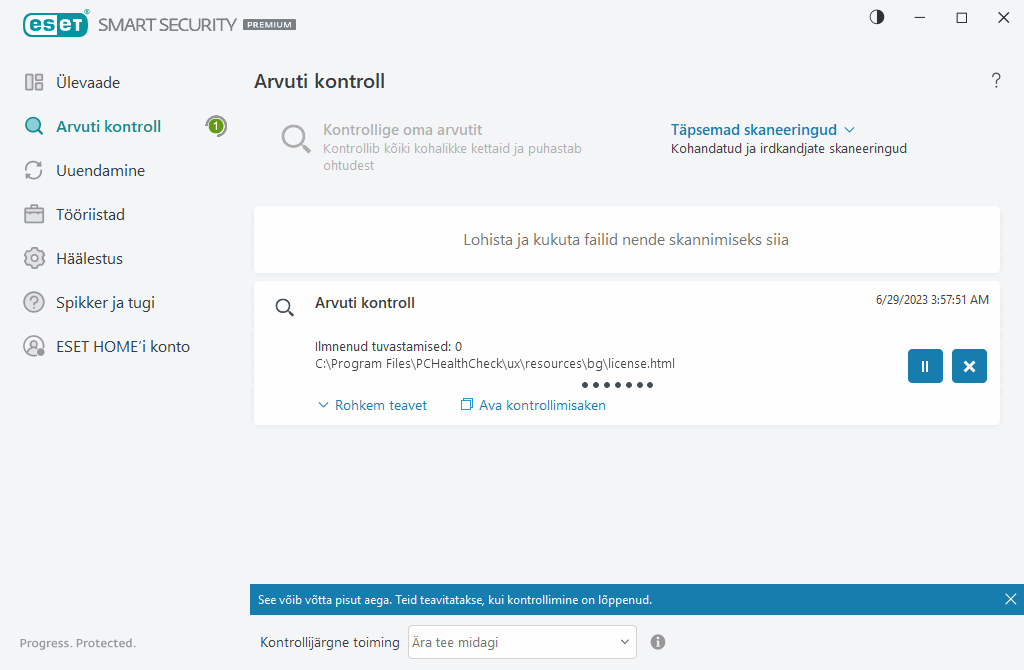
Task: Open help via the question mark icon
Action: 996,81
